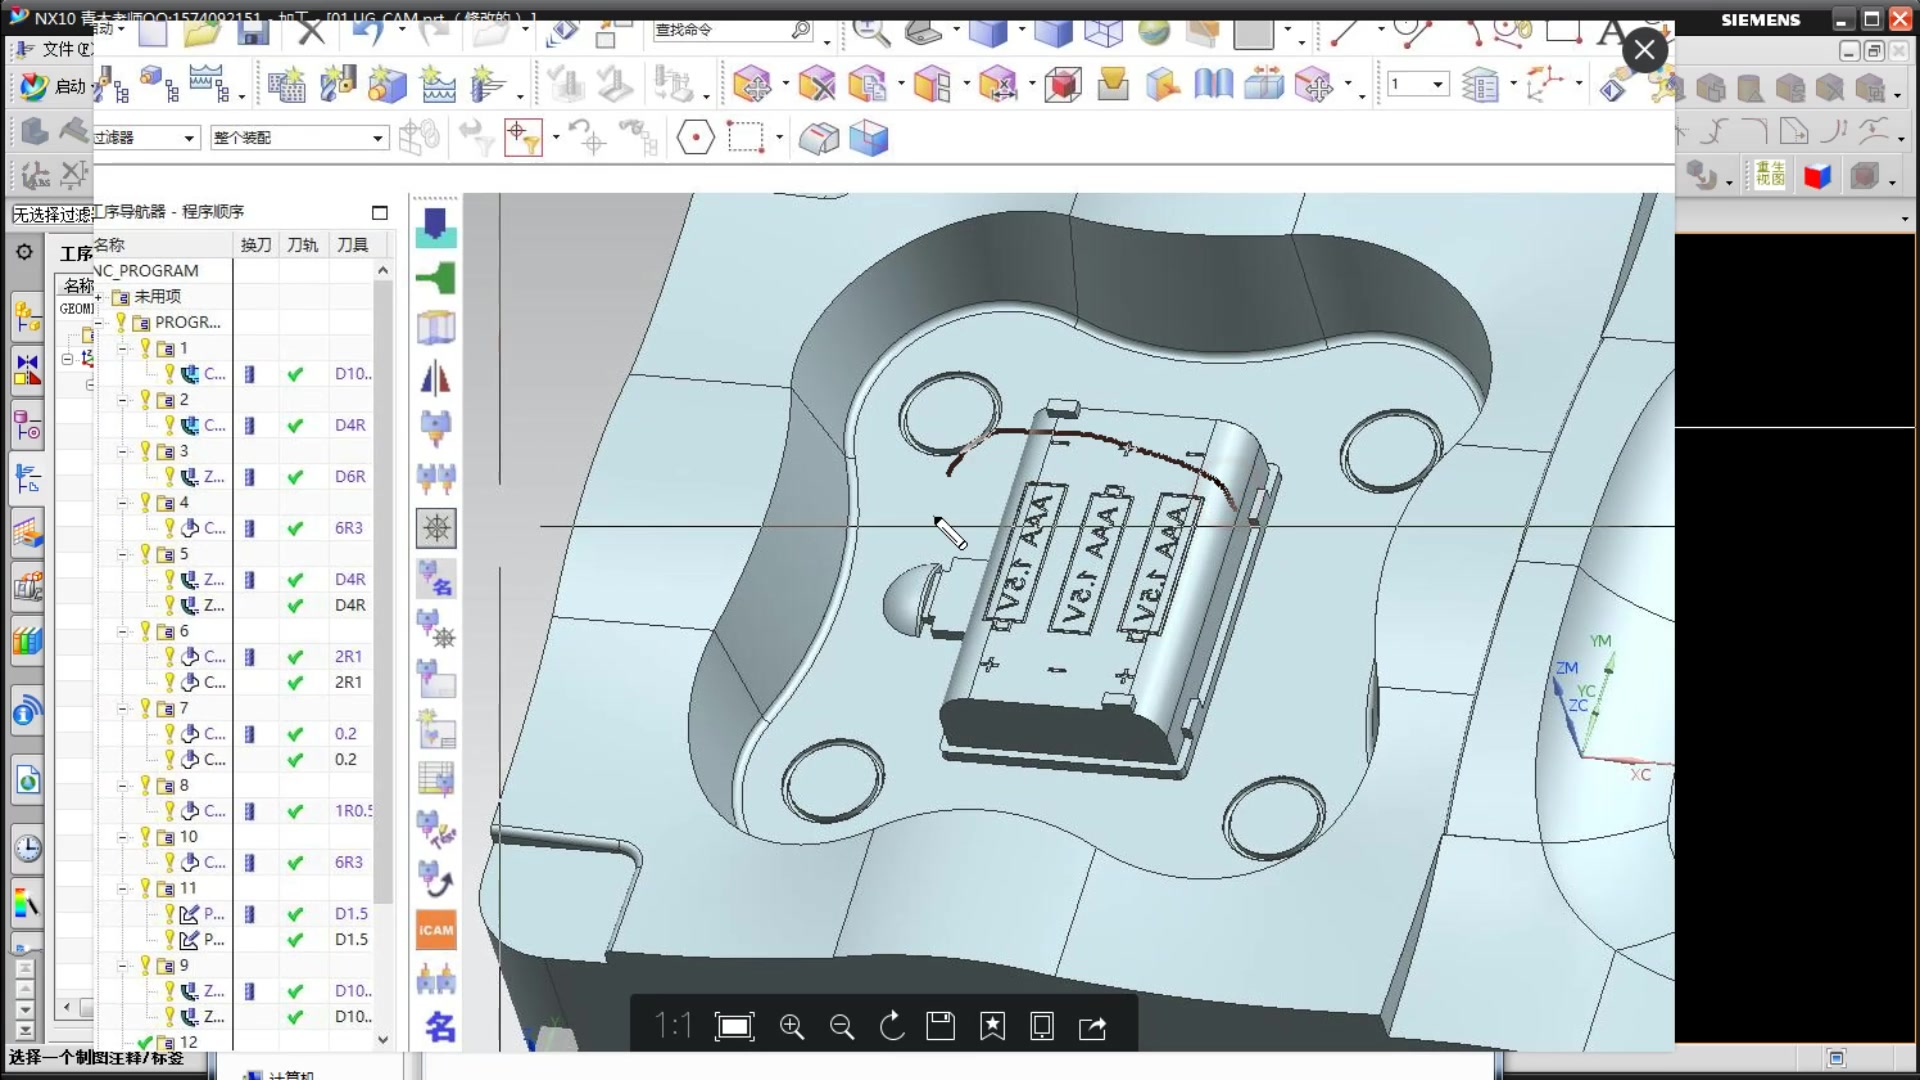Open the Machine Tool view clock icon in sidebar
Image resolution: width=1920 pixels, height=1080 pixels.
coord(28,849)
